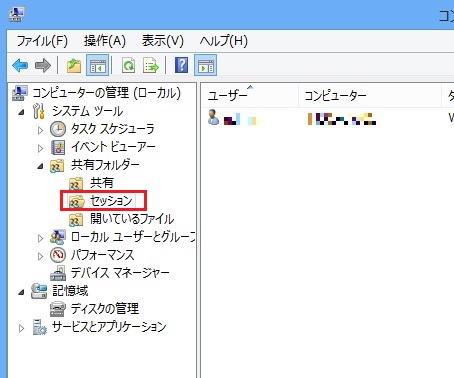Screen dimensions: 454x378
Task: Click the Back arrow toolbar button
Action: pyautogui.click(x=20, y=65)
